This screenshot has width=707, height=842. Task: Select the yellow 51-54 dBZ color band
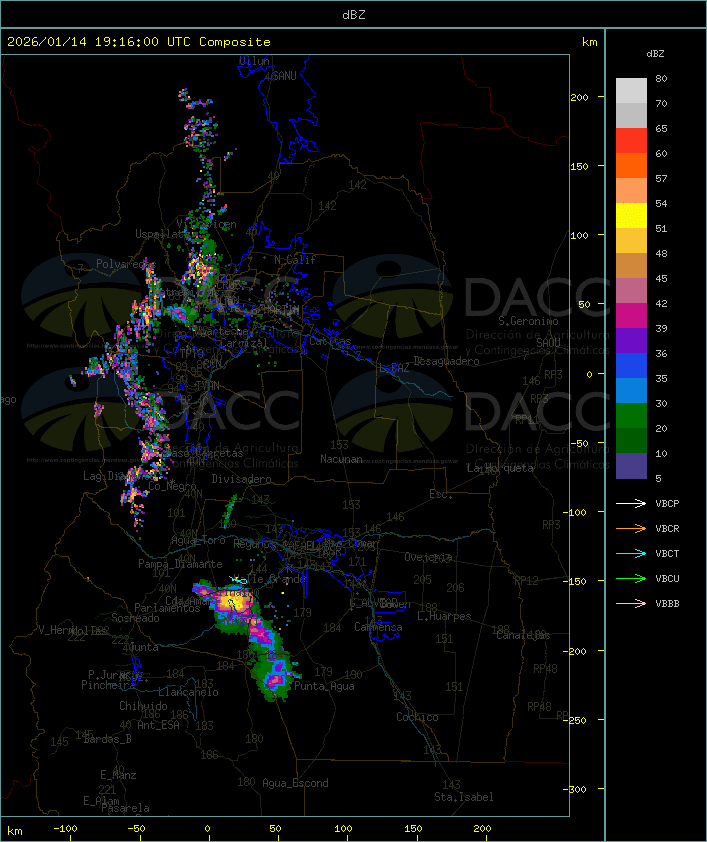point(631,216)
